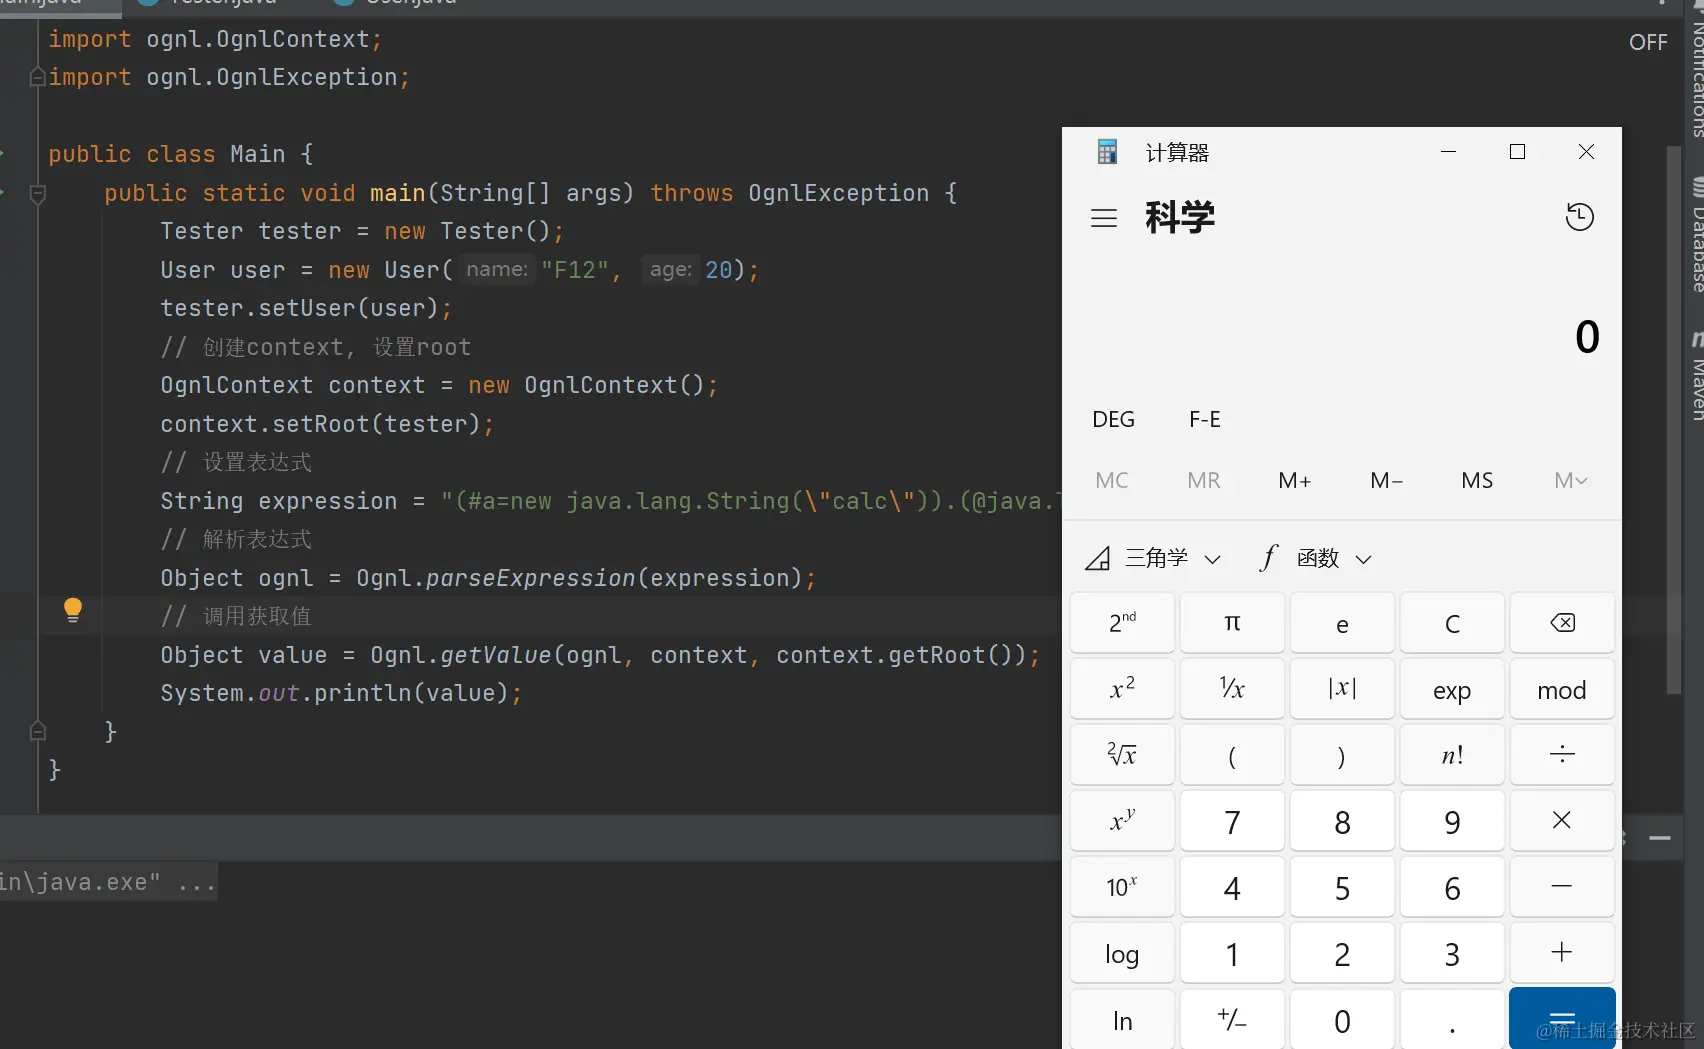Click the divide operator key
The width and height of the screenshot is (1704, 1049).
click(x=1562, y=755)
